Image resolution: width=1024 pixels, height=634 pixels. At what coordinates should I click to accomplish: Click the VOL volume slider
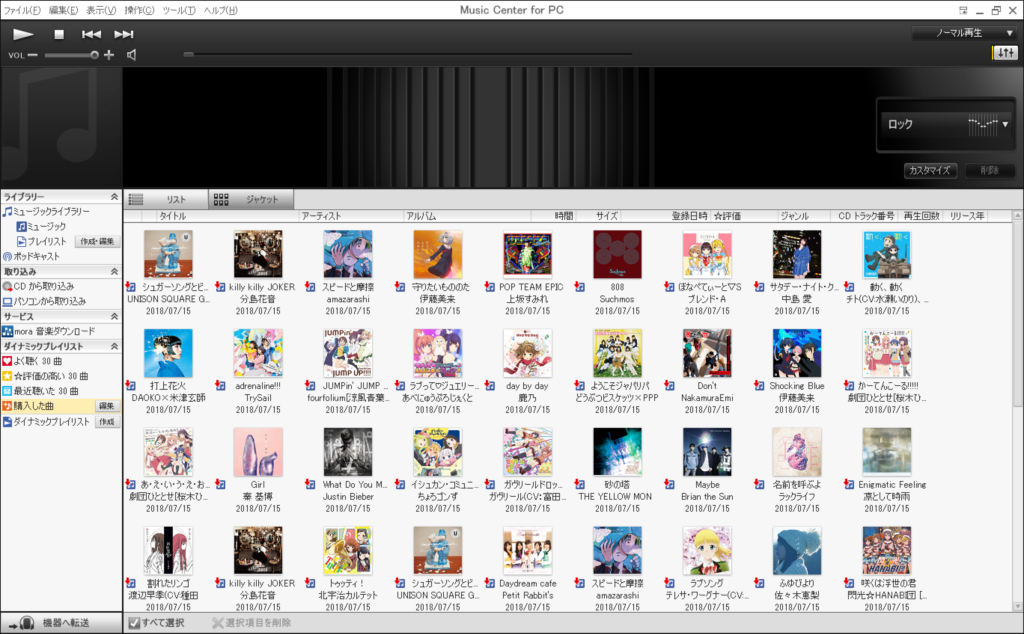[x=72, y=55]
